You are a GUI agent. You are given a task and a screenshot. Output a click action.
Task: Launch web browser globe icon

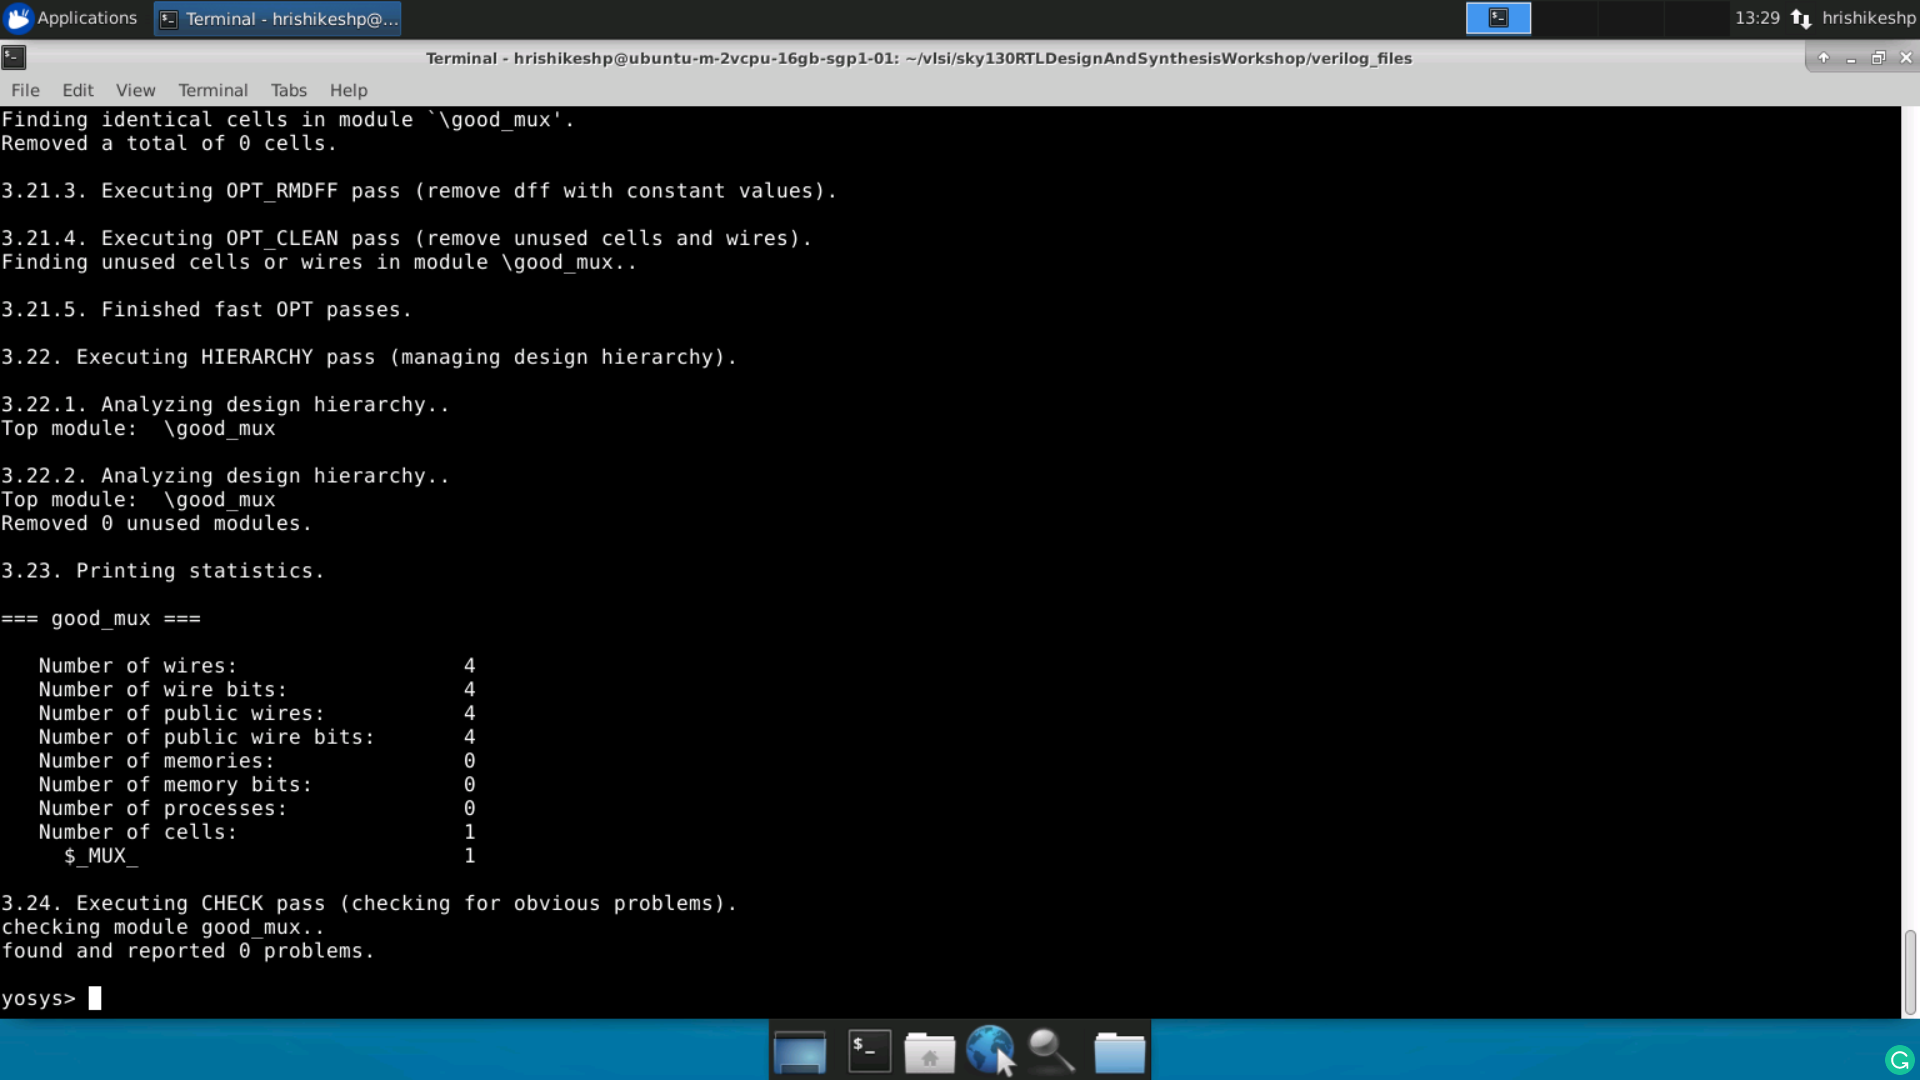989,1051
